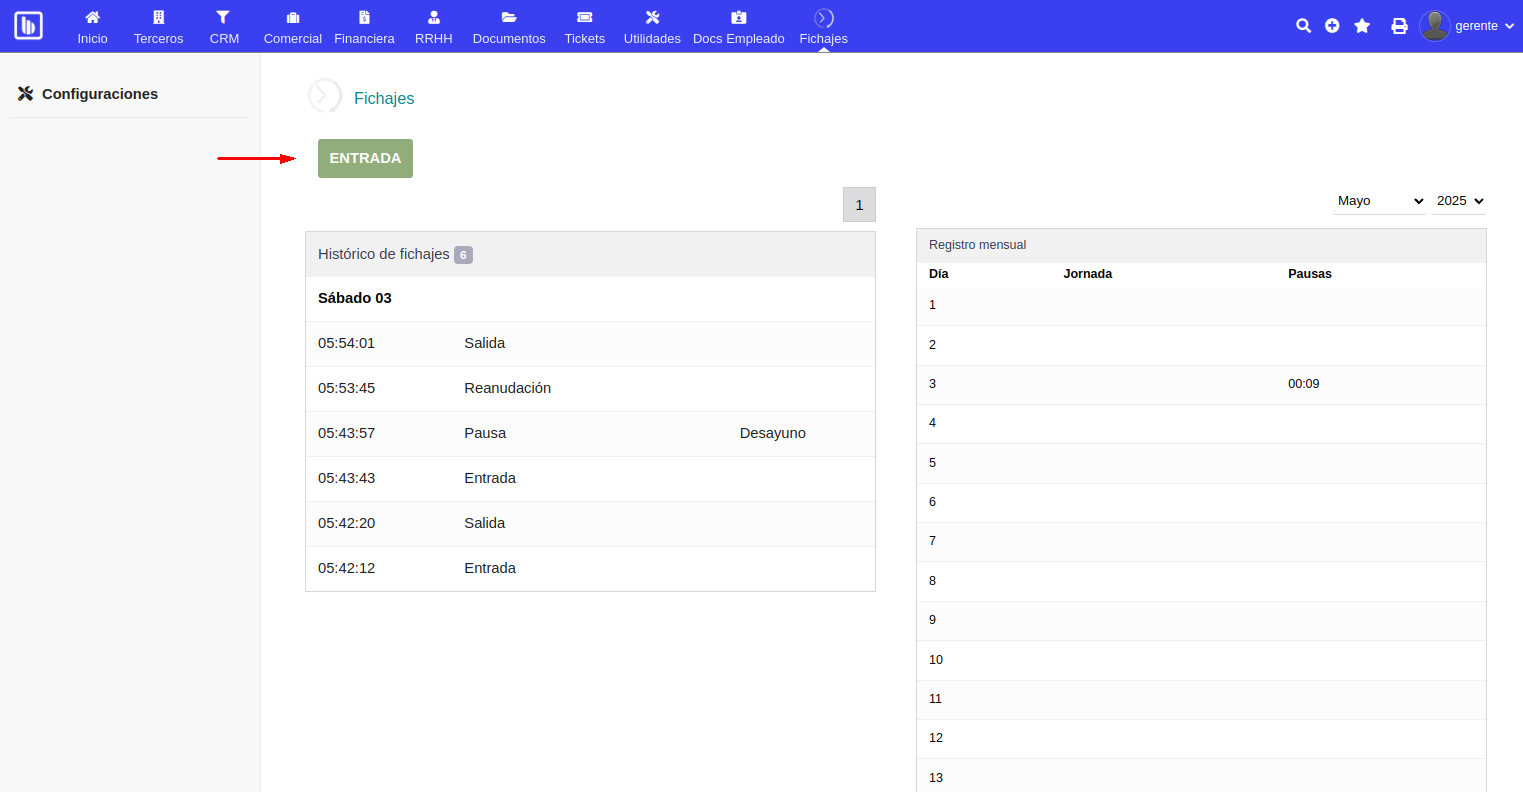Viewport: 1523px width, 792px height.
Task: Open the CRM funnel icon menu
Action: pyautogui.click(x=224, y=27)
